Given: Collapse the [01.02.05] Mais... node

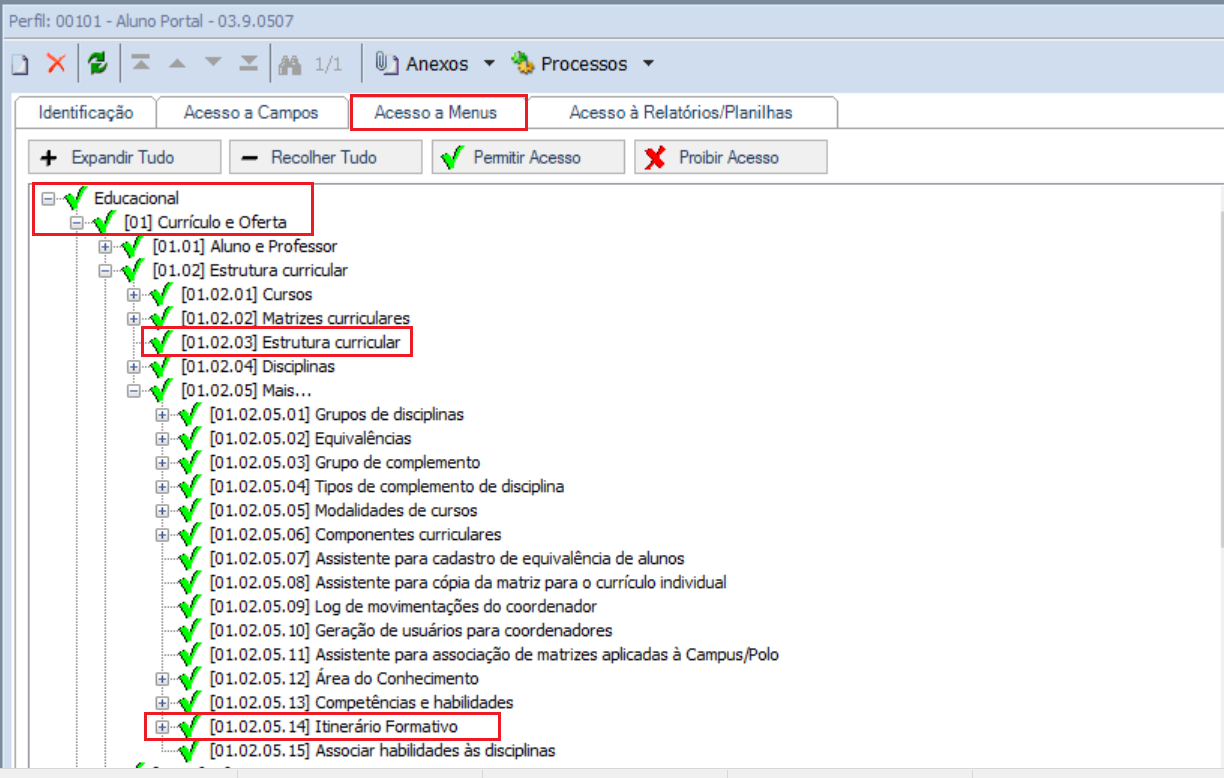Looking at the screenshot, I should coord(133,390).
